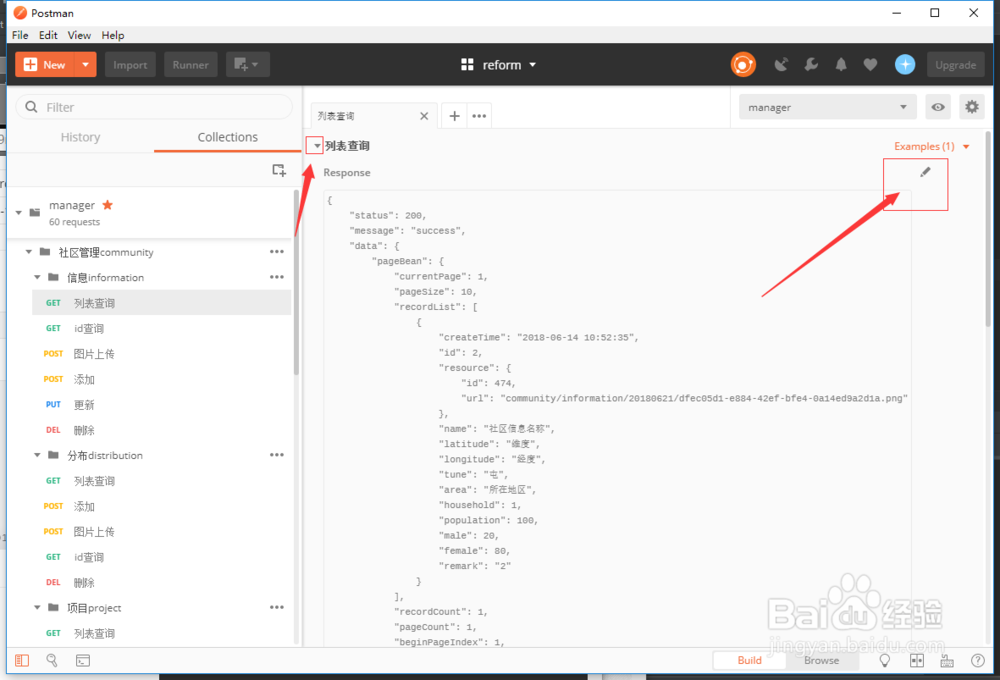Screen dimensions: 1000x680
Task: Open the File menu
Action: coord(19,35)
